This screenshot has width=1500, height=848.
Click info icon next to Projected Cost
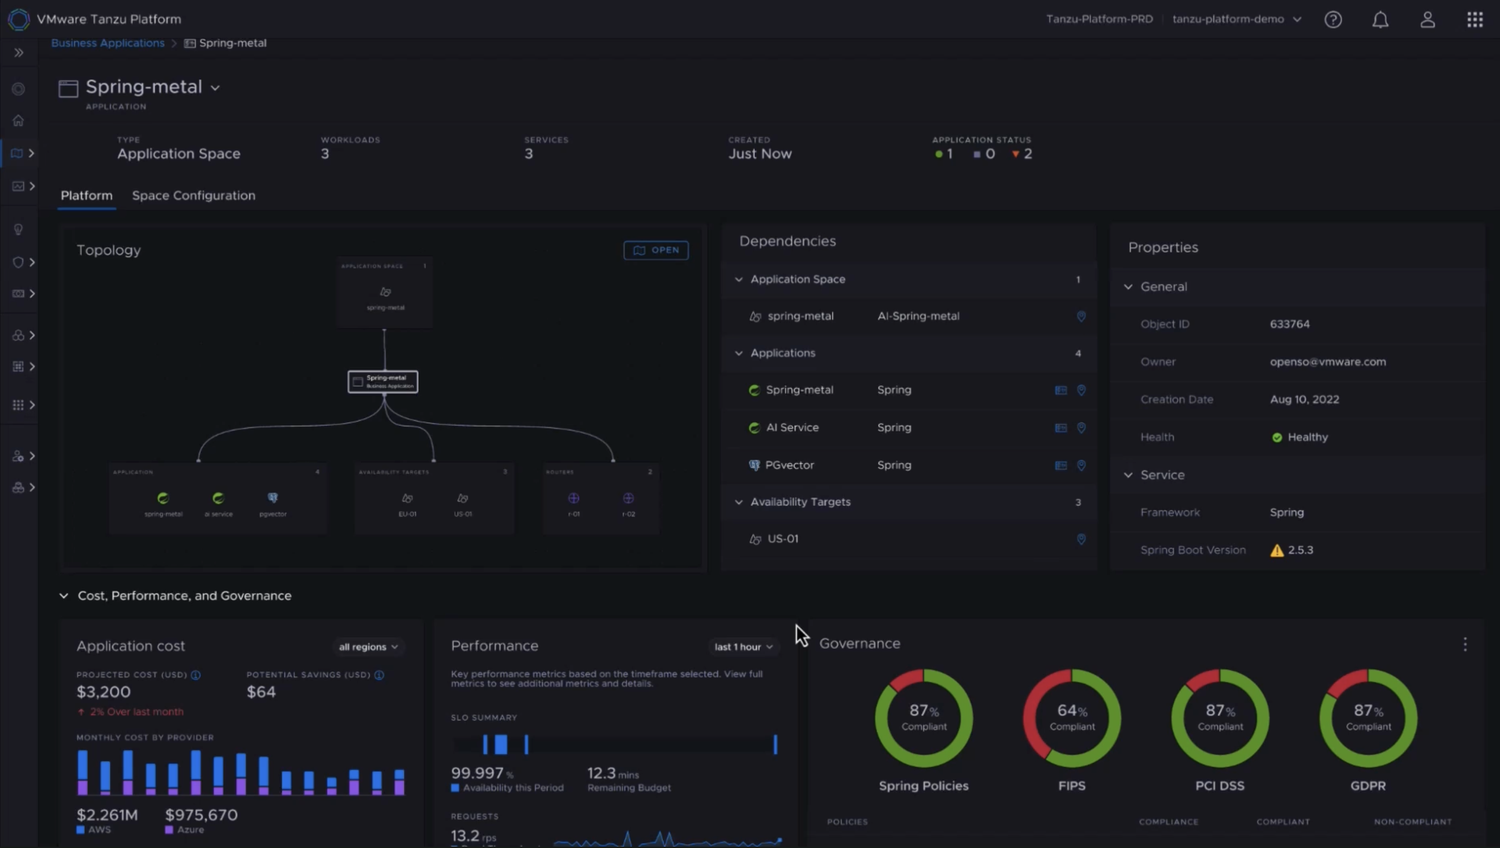pyautogui.click(x=196, y=675)
